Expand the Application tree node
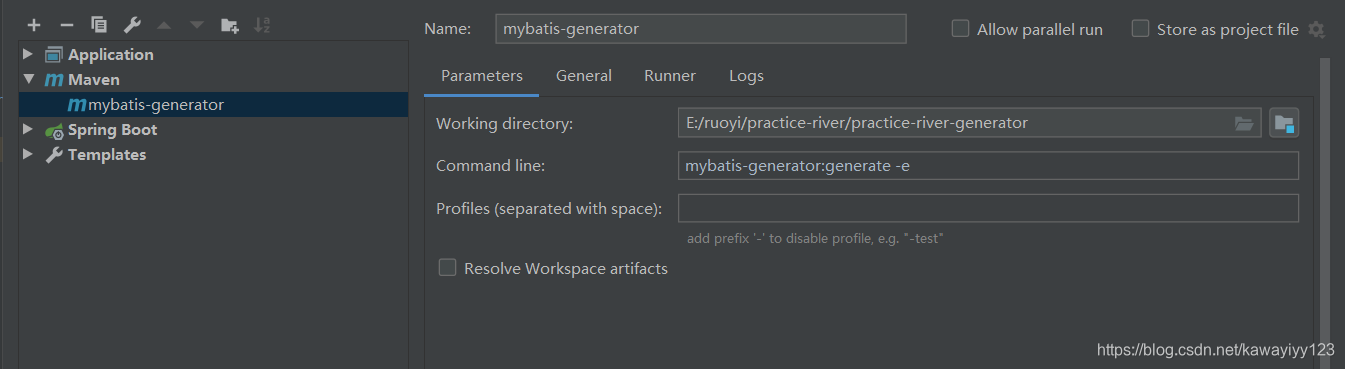1345x369 pixels. click(x=28, y=54)
